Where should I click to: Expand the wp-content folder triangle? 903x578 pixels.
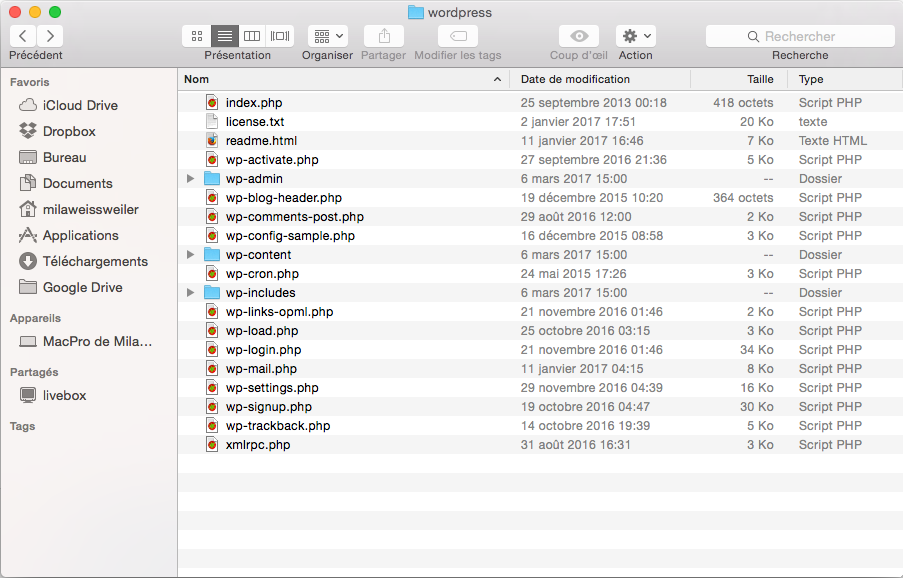(191, 254)
